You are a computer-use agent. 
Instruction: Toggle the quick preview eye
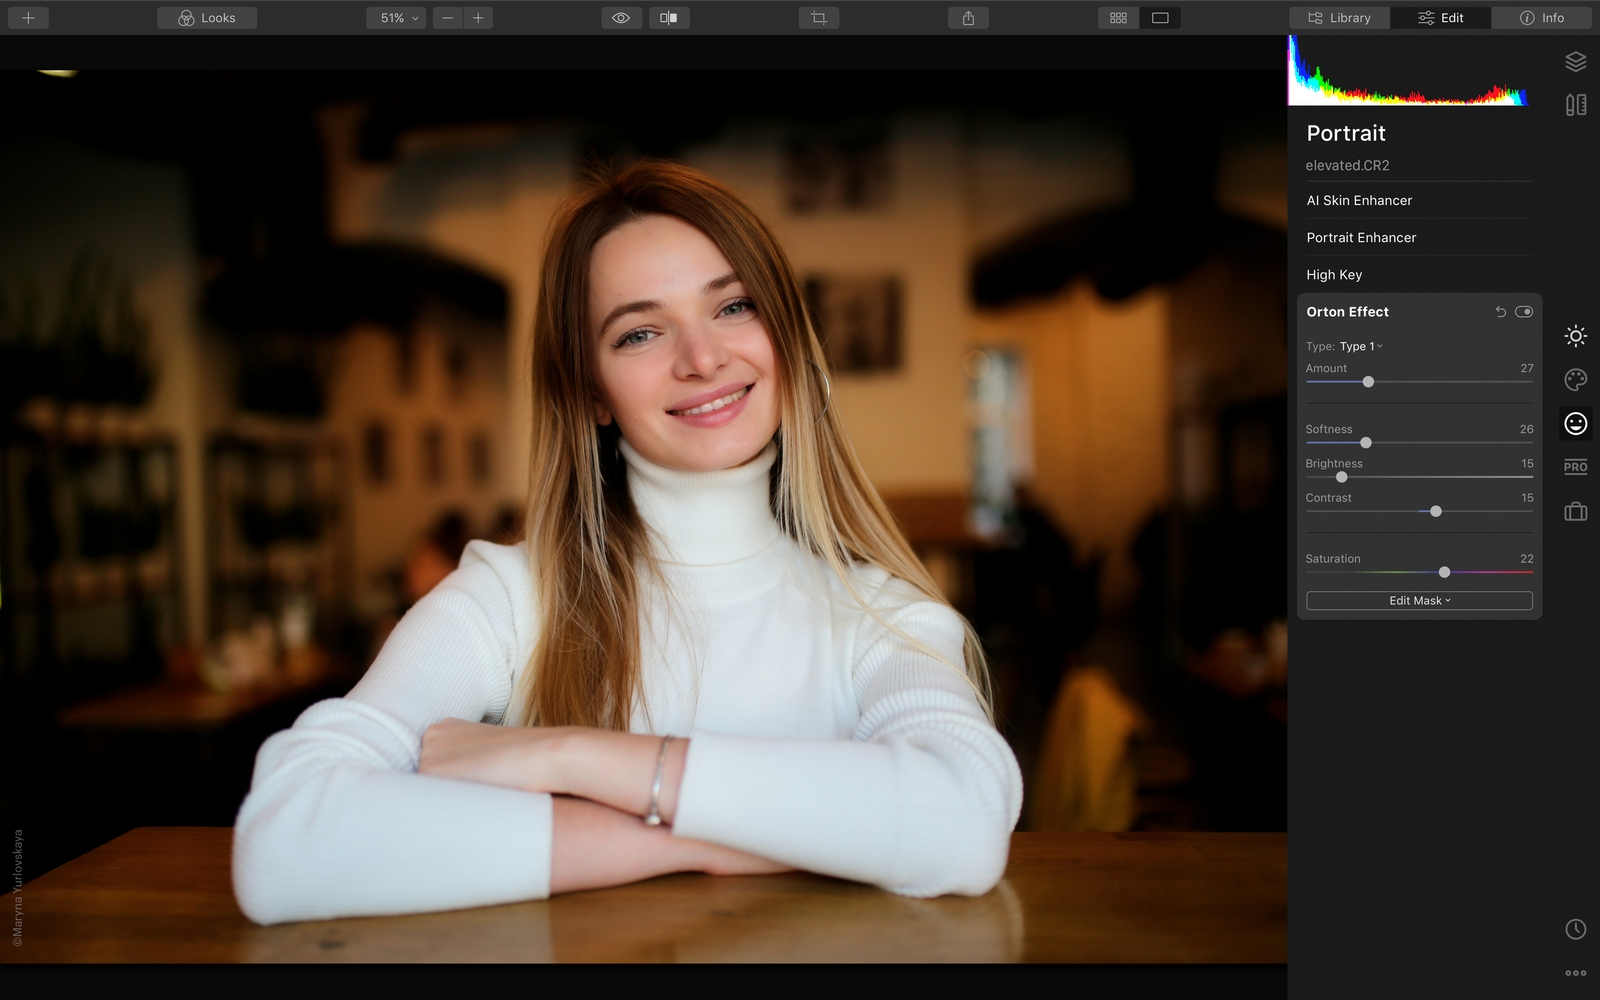[621, 18]
